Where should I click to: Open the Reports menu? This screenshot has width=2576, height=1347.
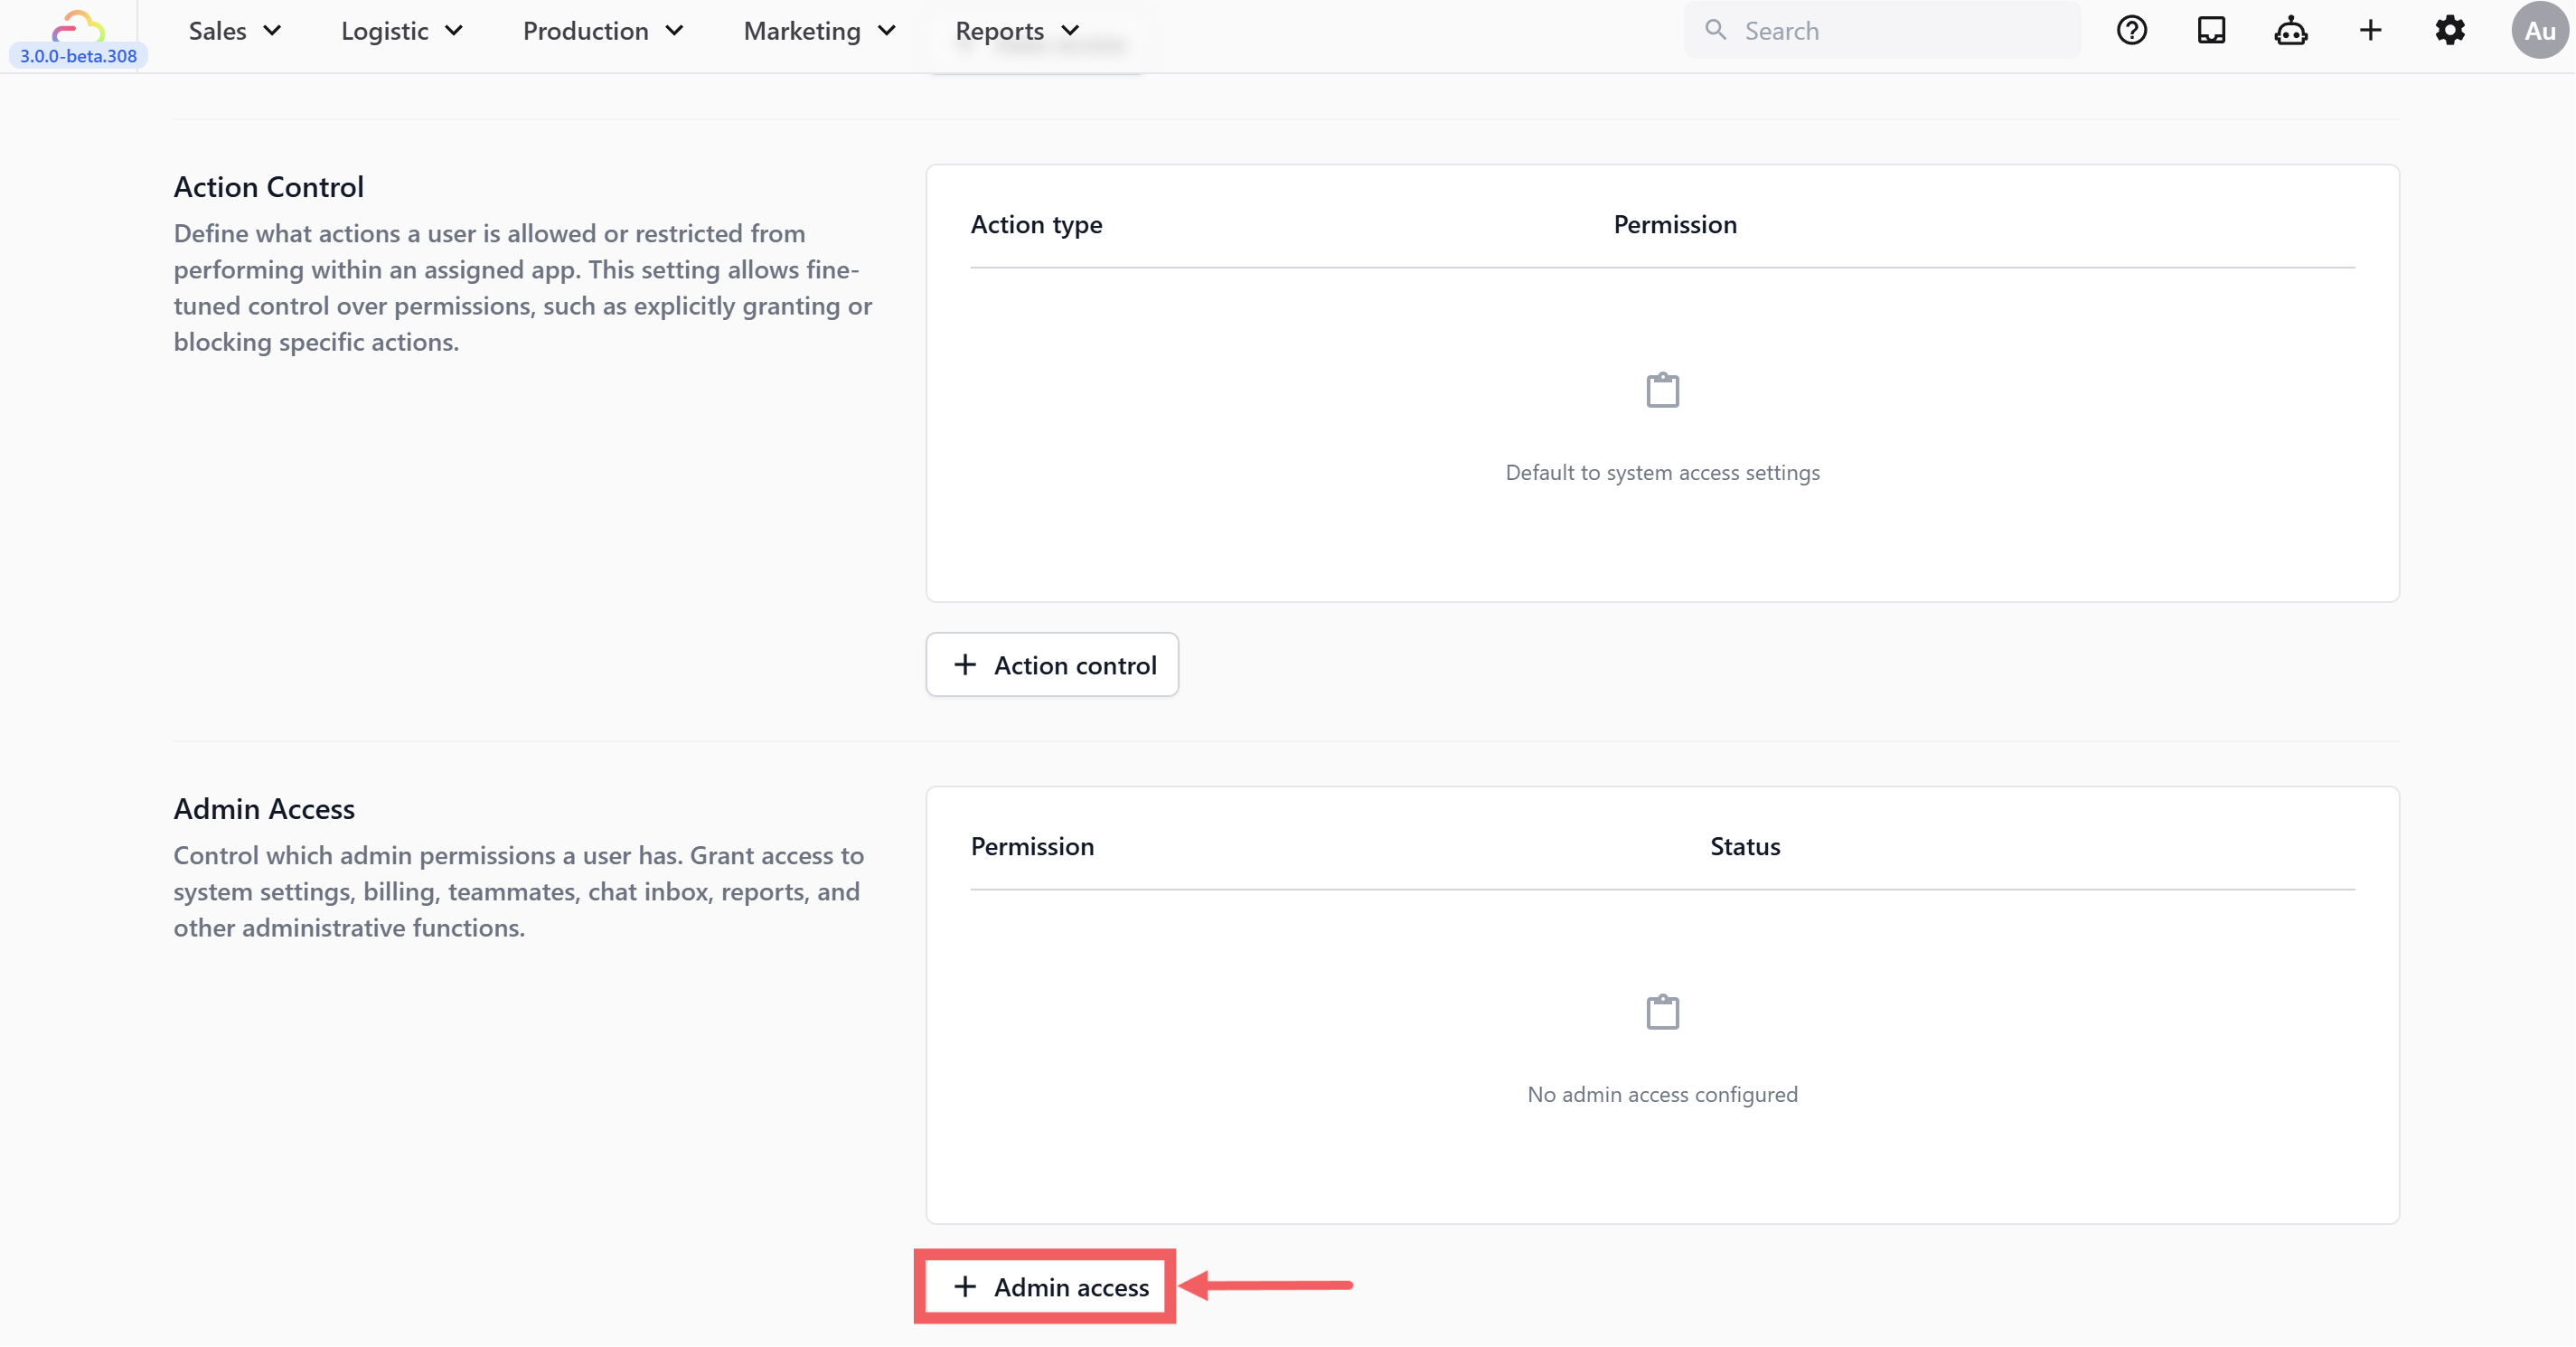point(1016,31)
